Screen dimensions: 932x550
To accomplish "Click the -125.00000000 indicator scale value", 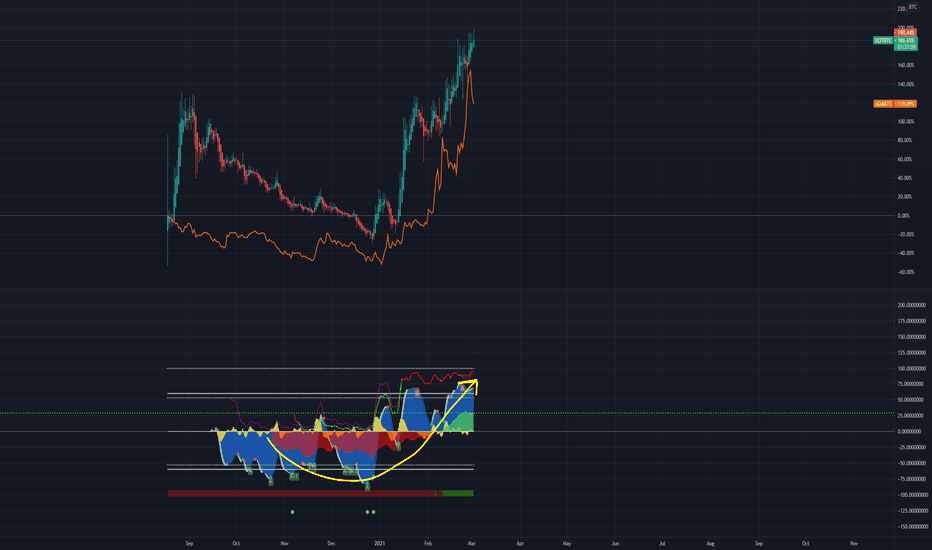I will tap(912, 511).
